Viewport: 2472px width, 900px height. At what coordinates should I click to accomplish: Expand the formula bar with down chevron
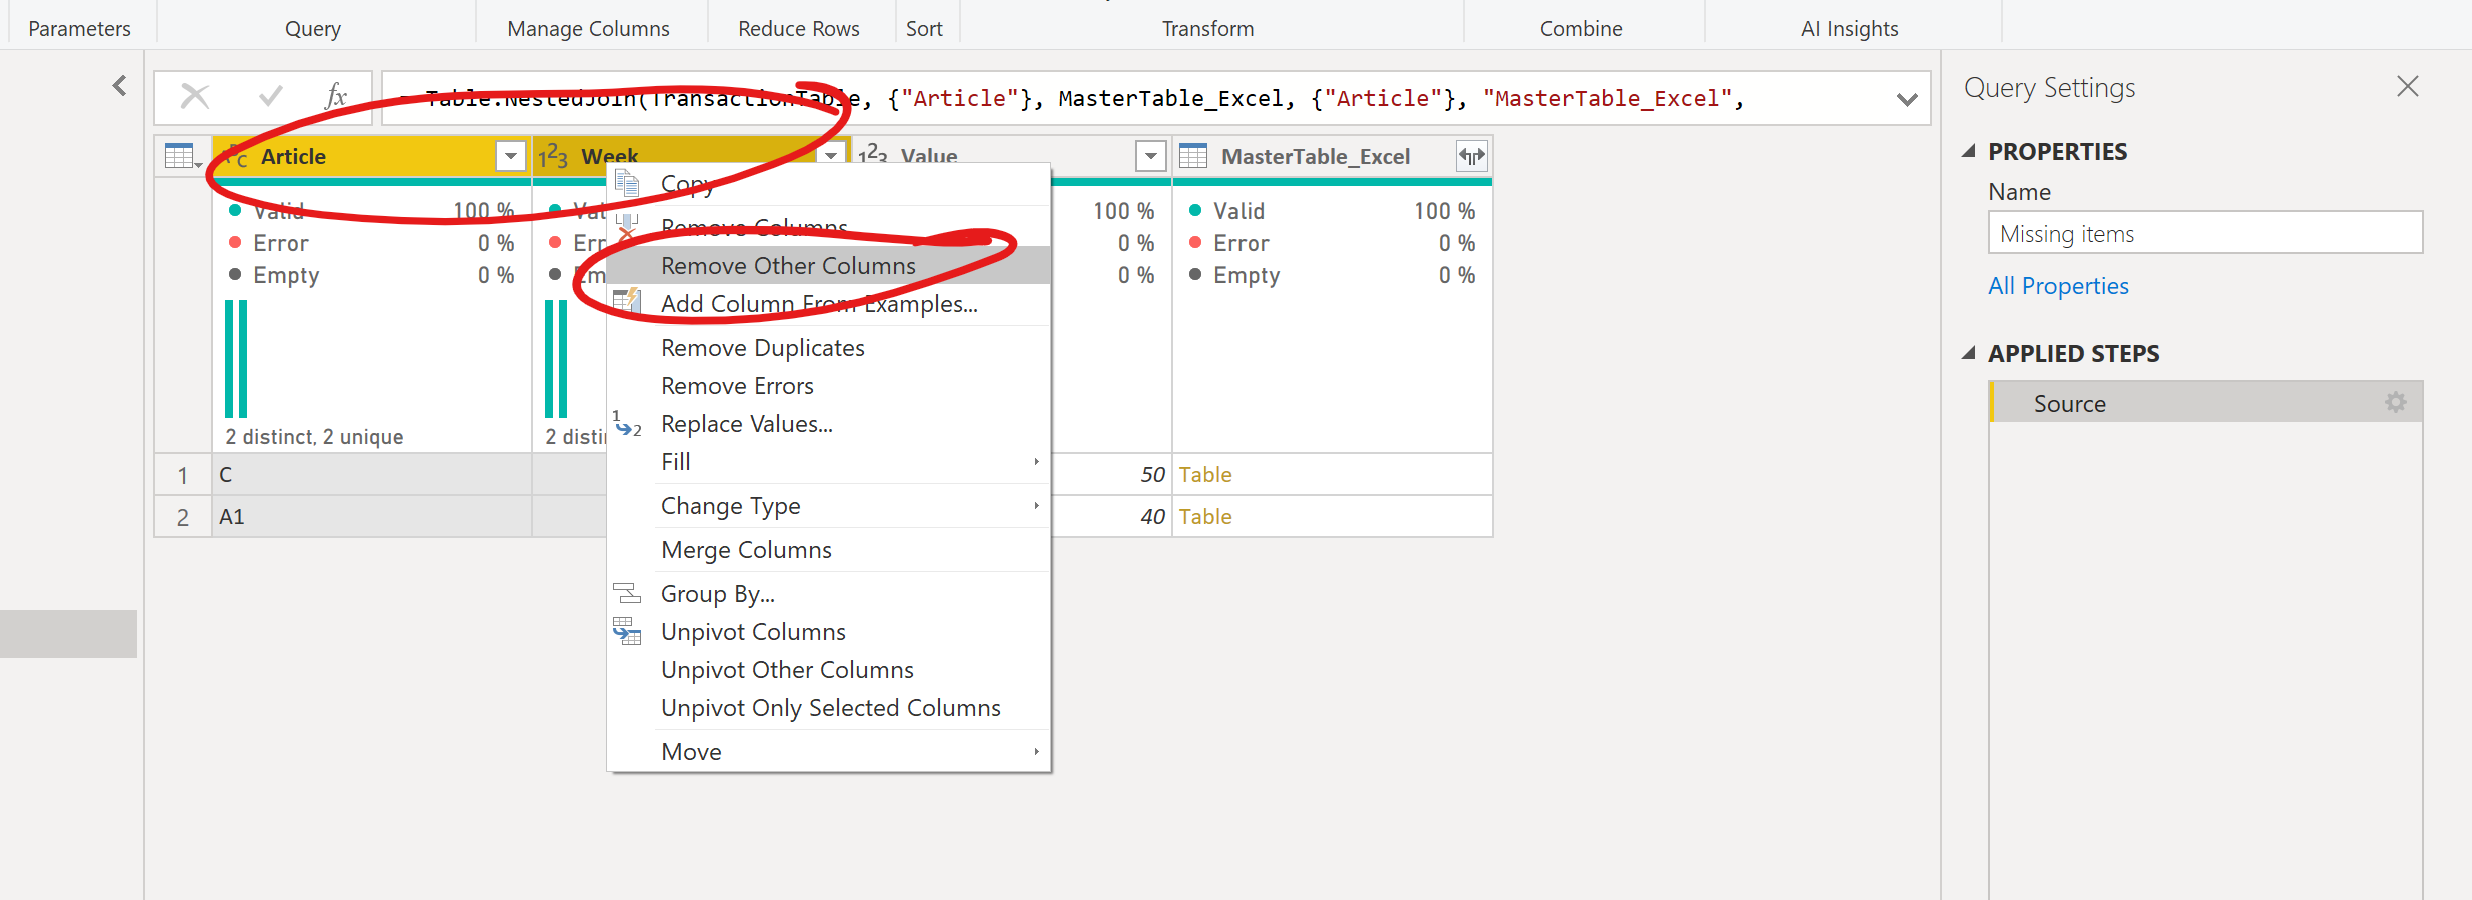coord(1907,99)
